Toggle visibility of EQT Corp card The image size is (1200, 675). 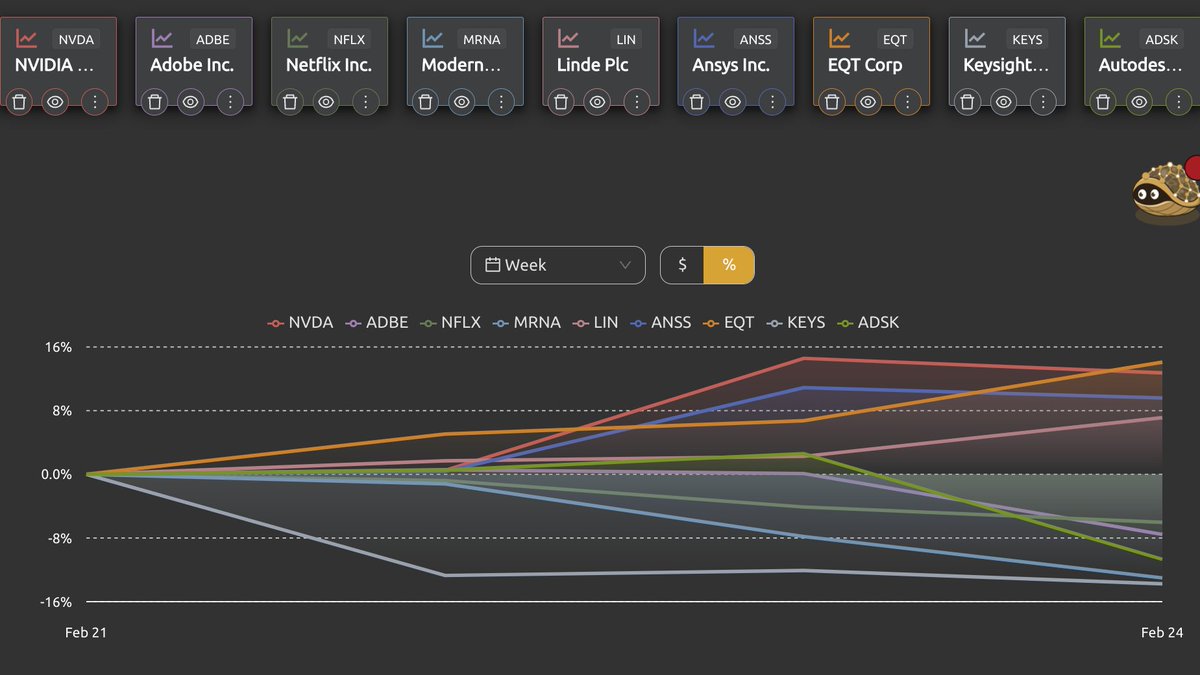pos(868,102)
